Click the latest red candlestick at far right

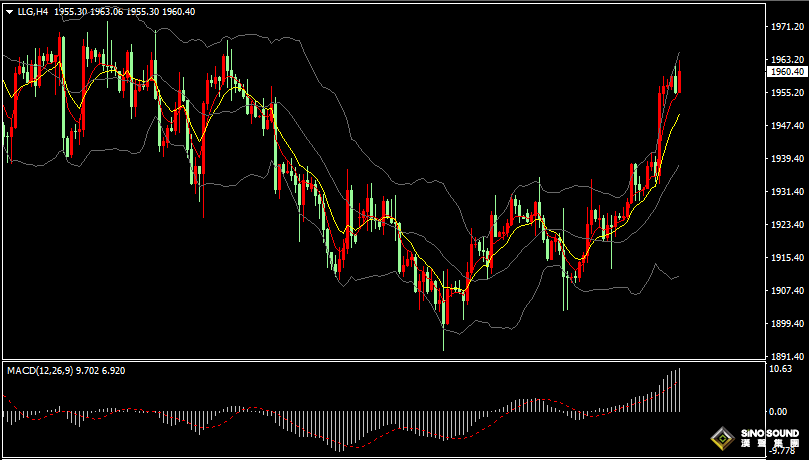click(679, 83)
